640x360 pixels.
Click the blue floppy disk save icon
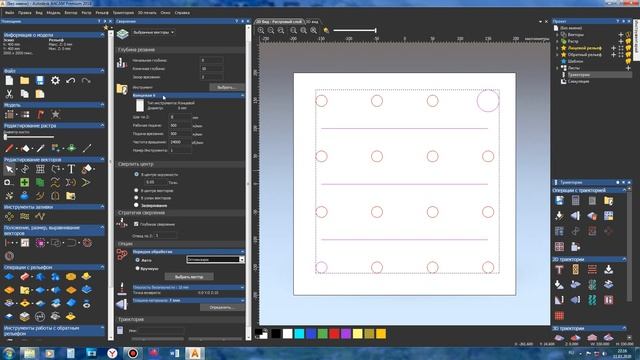(40, 80)
